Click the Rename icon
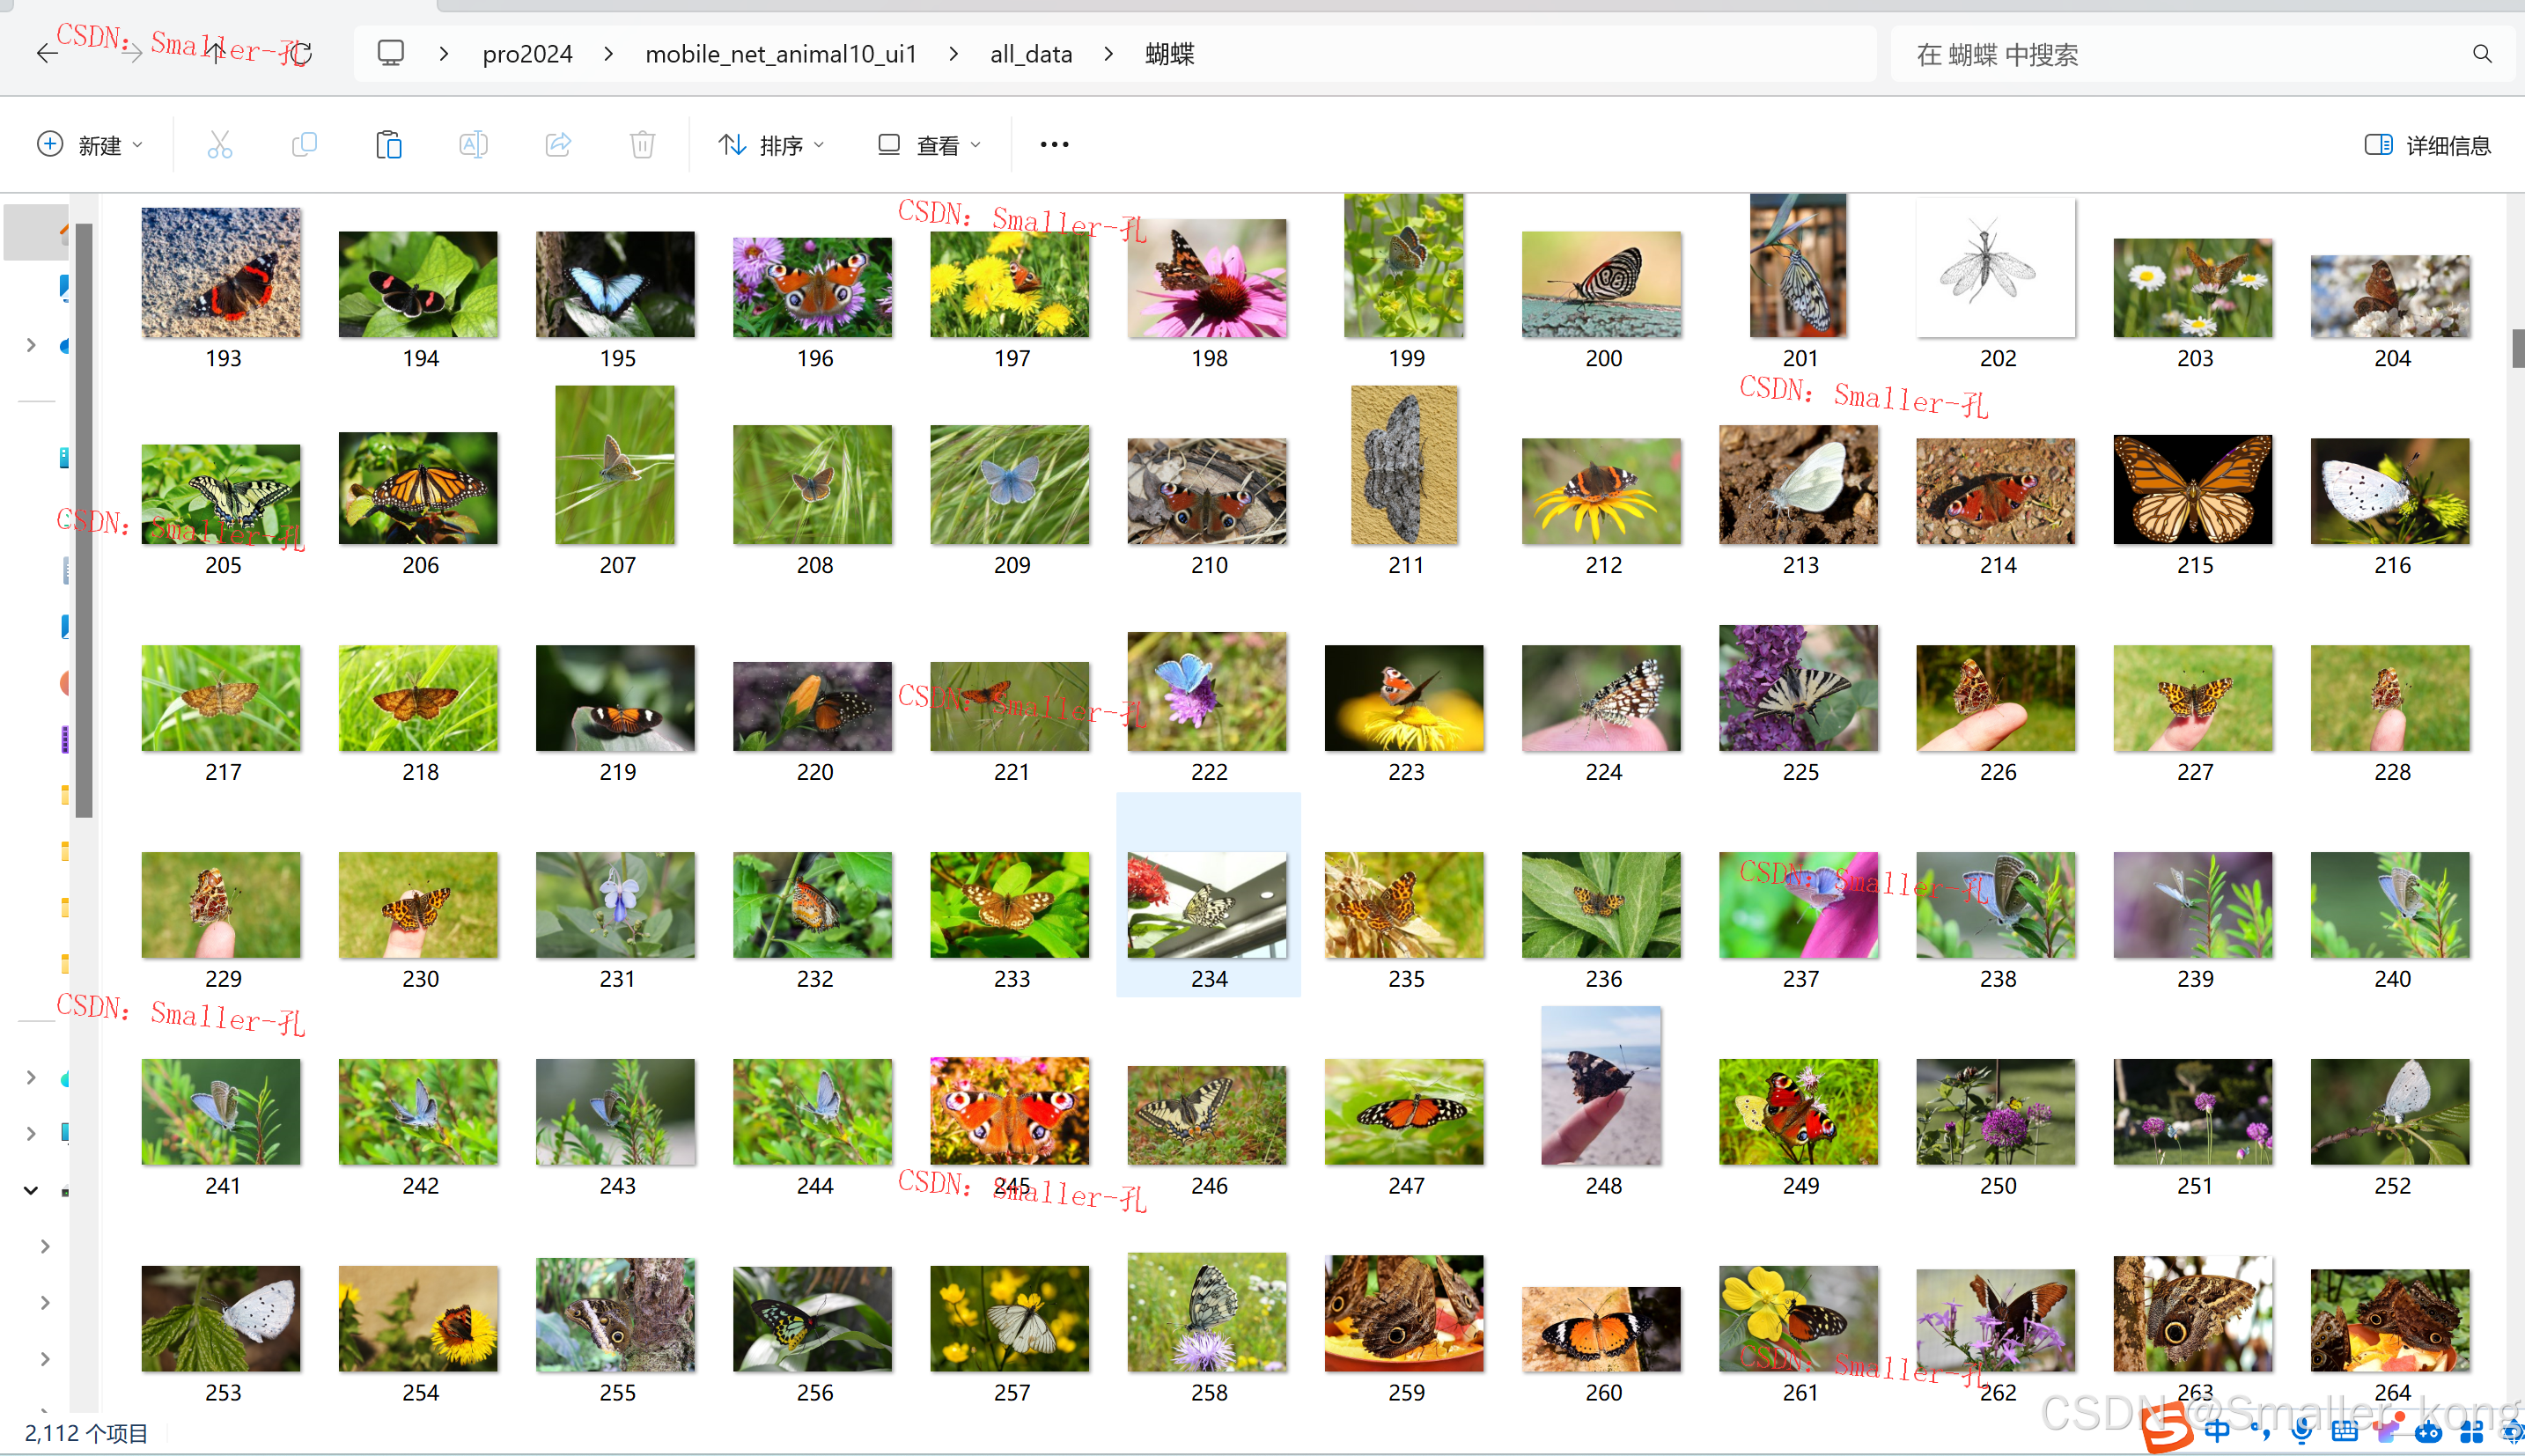Viewport: 2525px width, 1456px height. (x=473, y=145)
